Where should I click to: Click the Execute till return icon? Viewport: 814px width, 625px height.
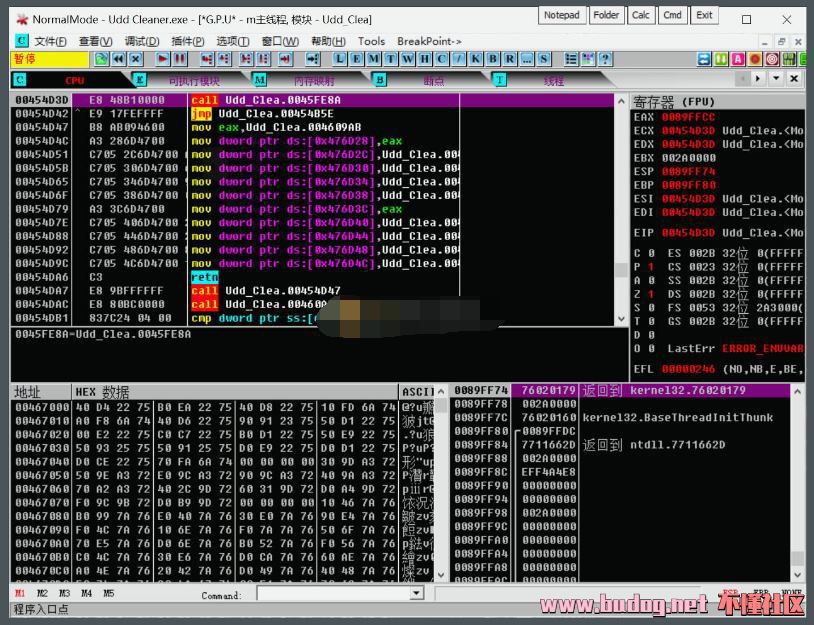pos(285,59)
